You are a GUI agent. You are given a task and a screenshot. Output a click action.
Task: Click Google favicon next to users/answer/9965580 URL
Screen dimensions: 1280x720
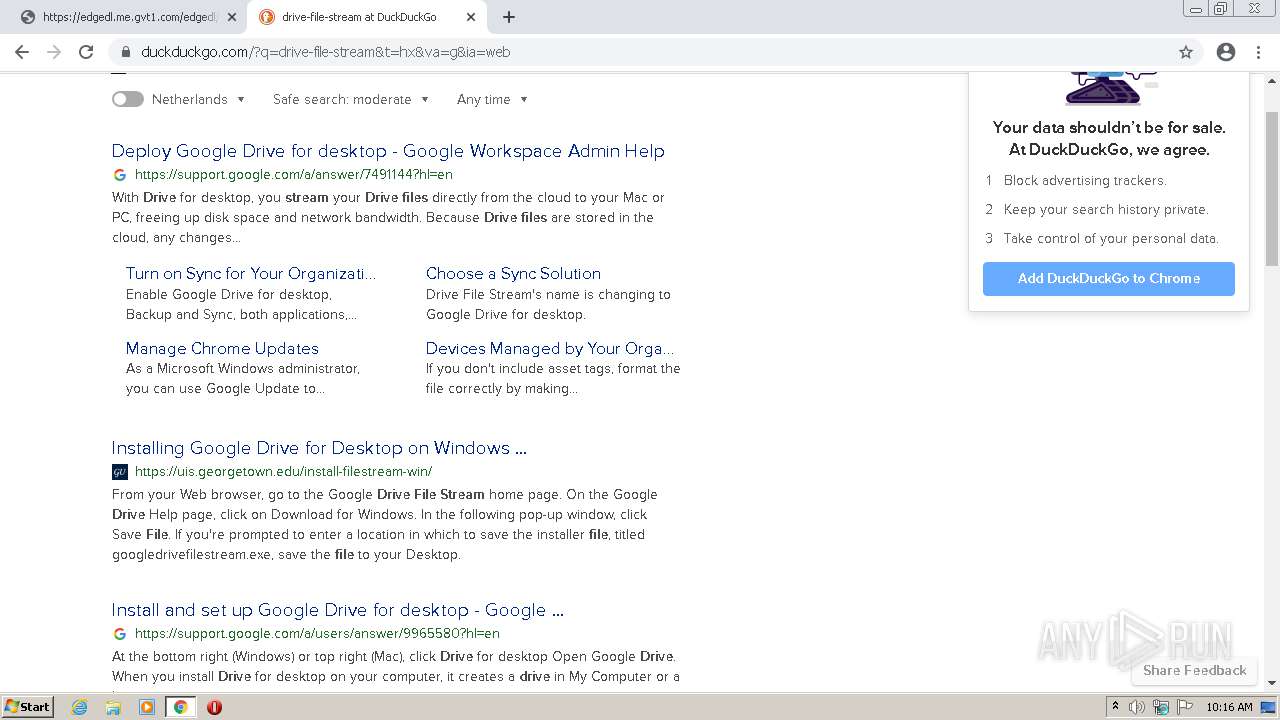tap(120, 633)
